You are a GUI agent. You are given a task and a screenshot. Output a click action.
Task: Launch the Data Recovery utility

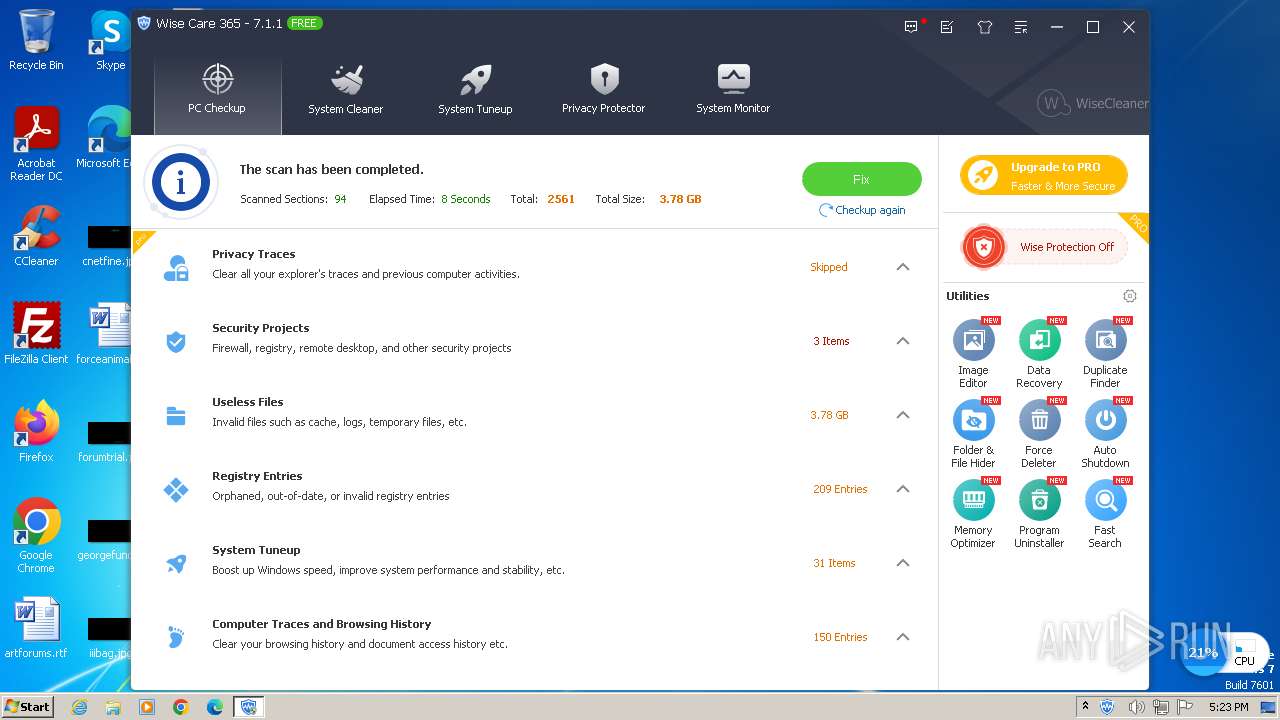(x=1039, y=341)
